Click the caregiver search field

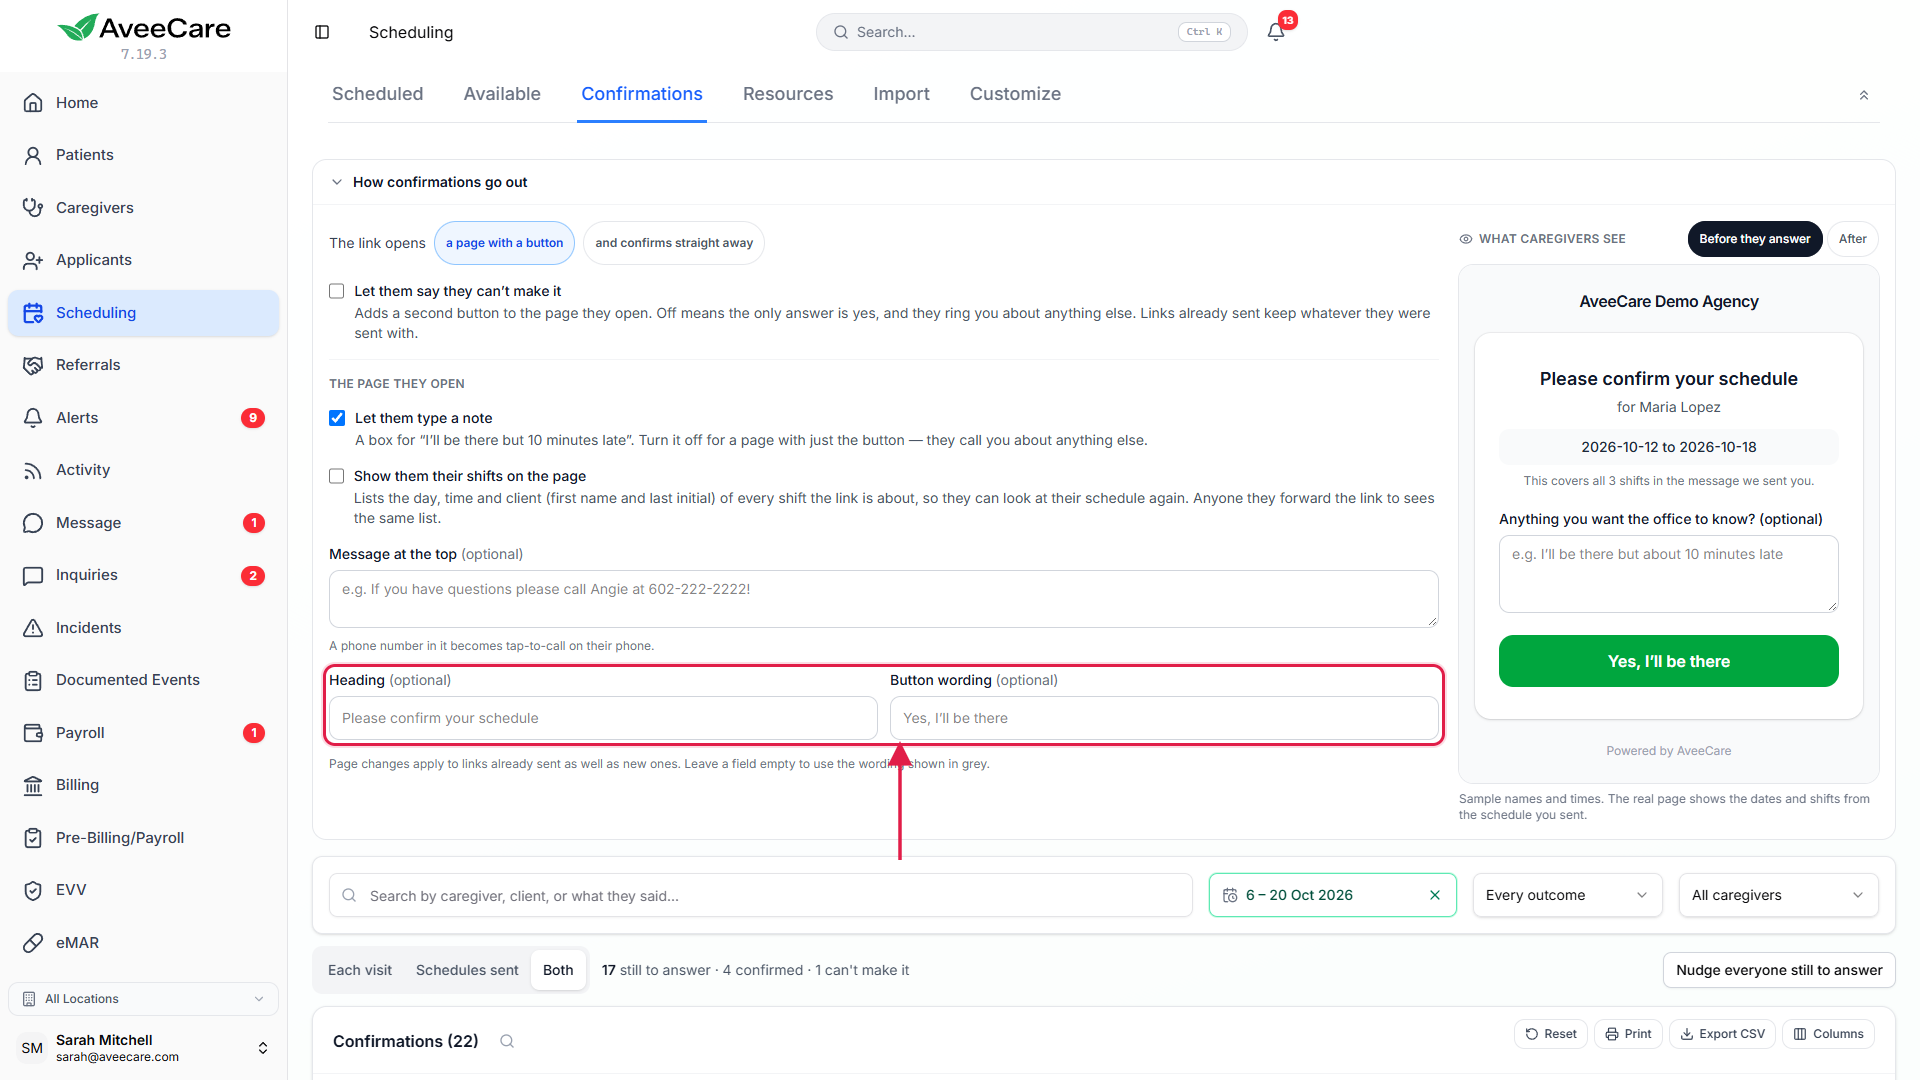[760, 895]
